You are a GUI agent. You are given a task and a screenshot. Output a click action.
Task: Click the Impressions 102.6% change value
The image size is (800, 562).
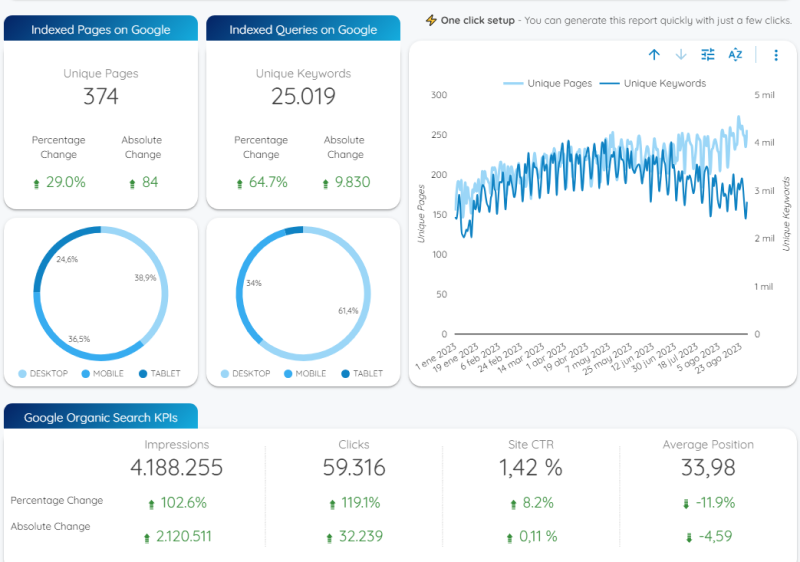184,503
